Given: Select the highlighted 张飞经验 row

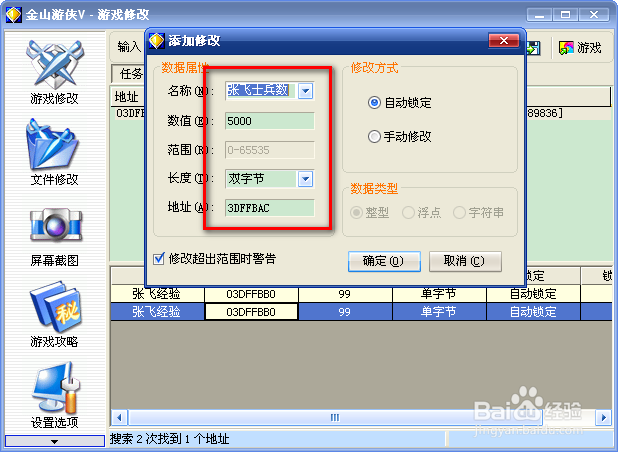Looking at the screenshot, I should click(361, 312).
